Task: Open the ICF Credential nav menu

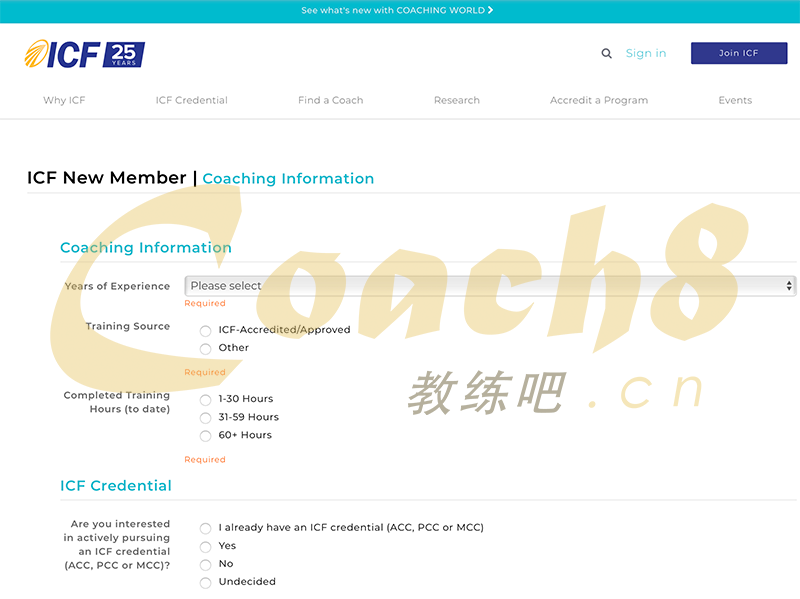Action: coord(191,100)
